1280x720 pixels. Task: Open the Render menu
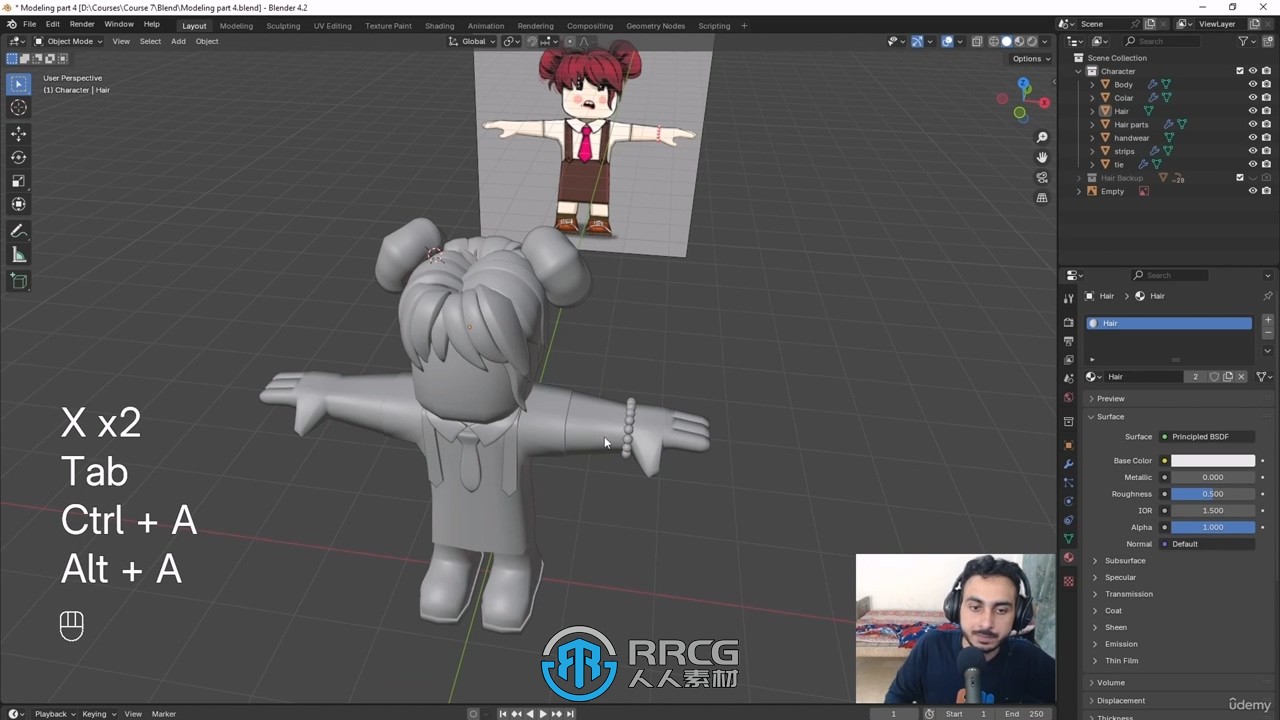[82, 24]
